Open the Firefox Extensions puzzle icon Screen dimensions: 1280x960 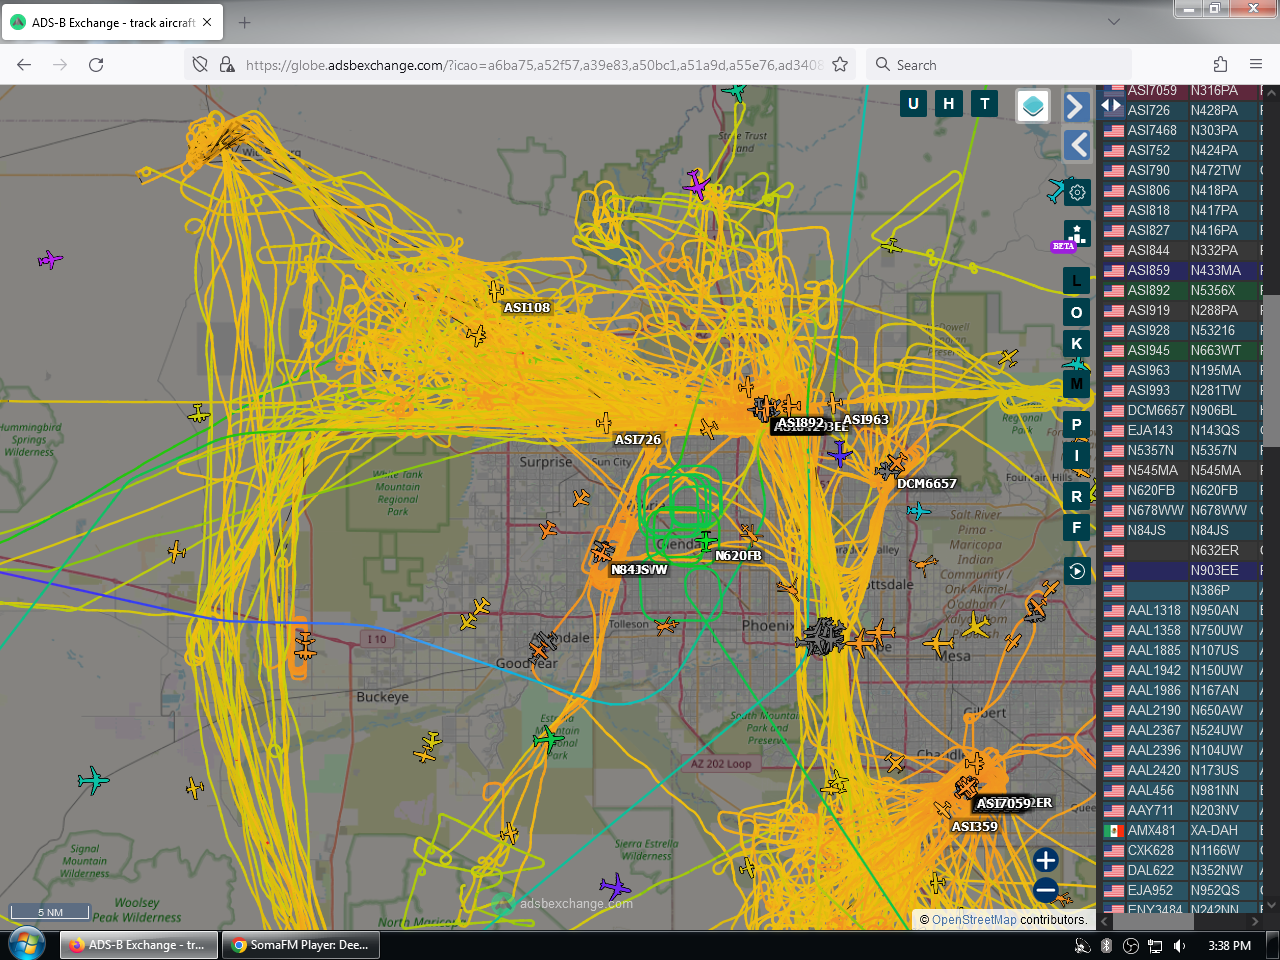coord(1220,64)
